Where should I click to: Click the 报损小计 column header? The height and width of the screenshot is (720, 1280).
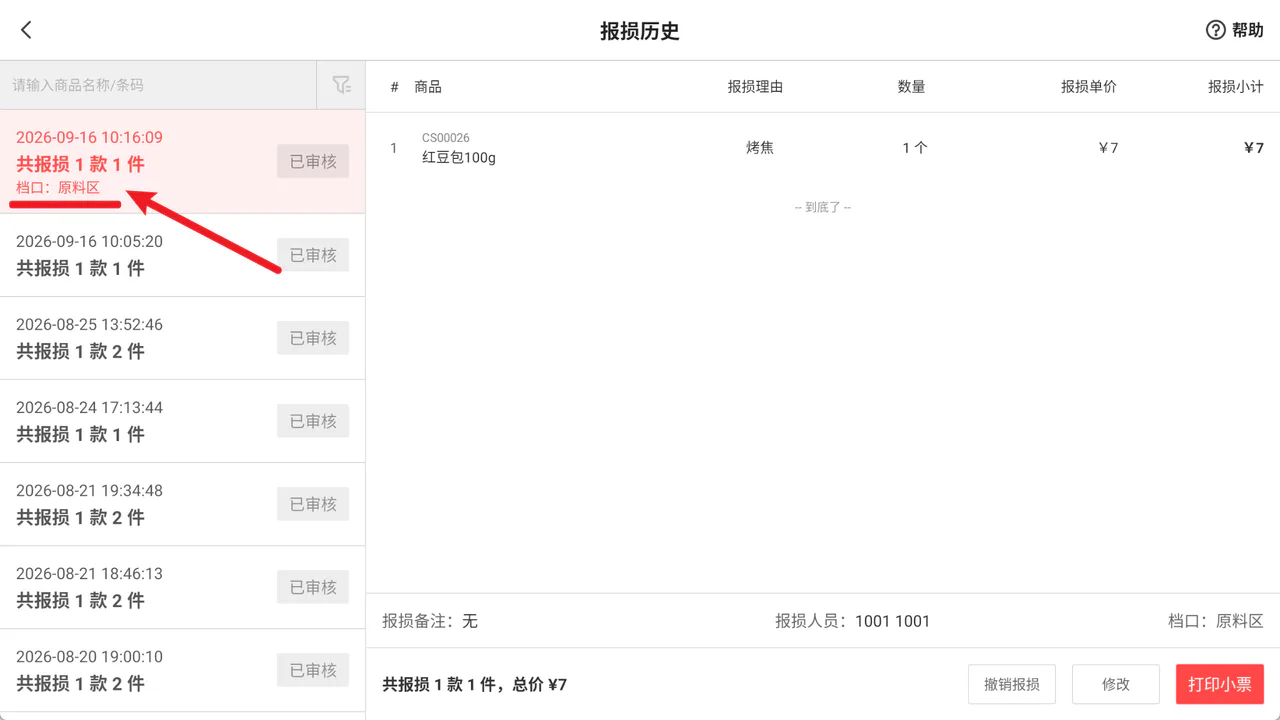point(1236,87)
